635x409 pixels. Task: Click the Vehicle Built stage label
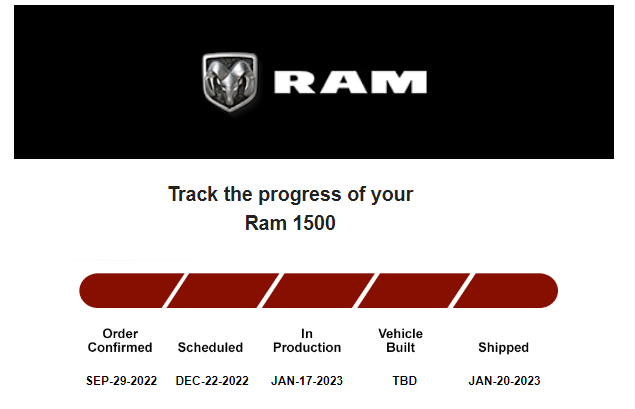click(x=401, y=341)
